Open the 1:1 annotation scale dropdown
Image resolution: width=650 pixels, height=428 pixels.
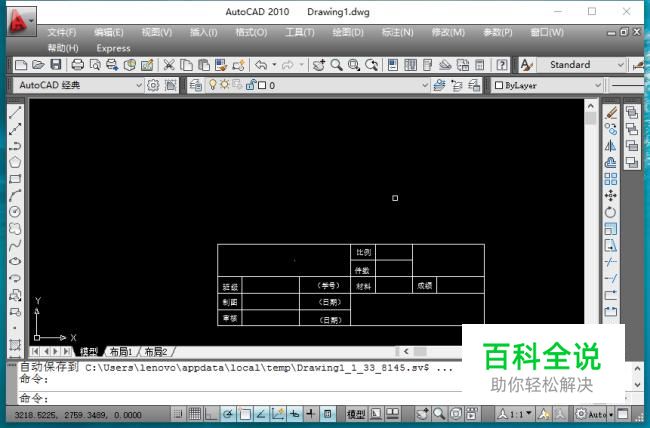tap(529, 413)
